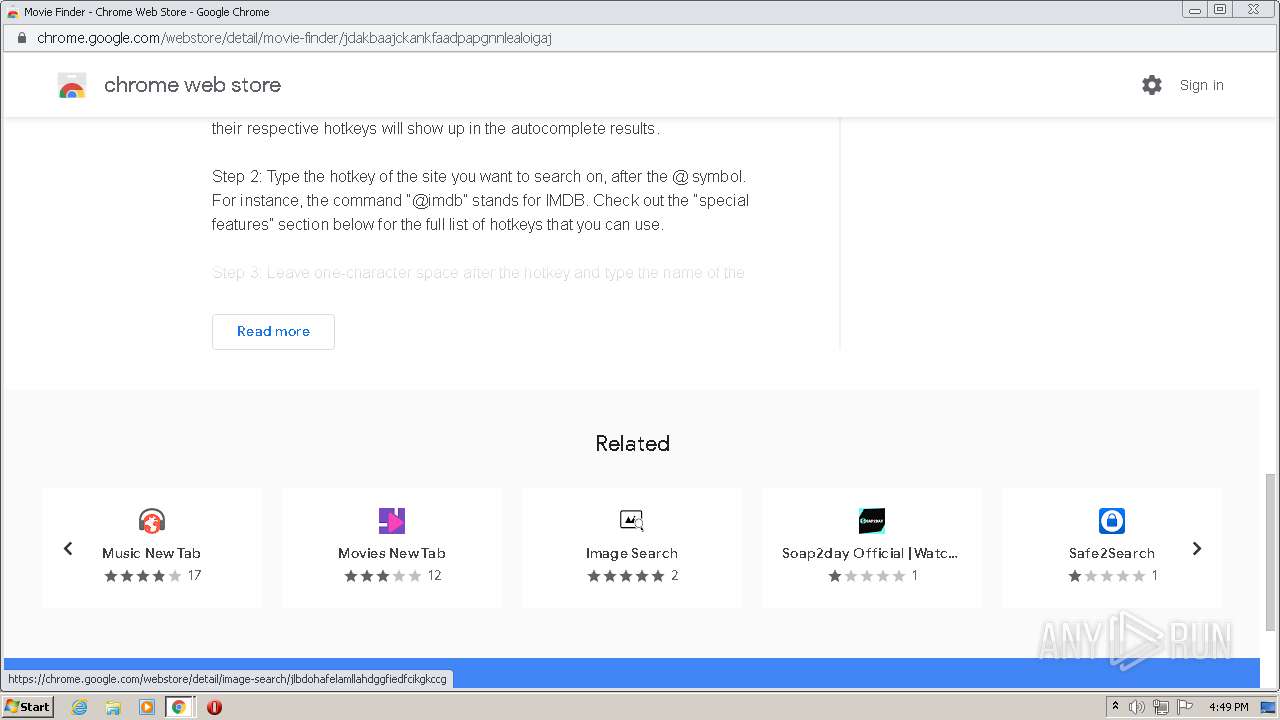Screen dimensions: 1280x720
Task: Open Movies New Tab extension title
Action: 392,553
